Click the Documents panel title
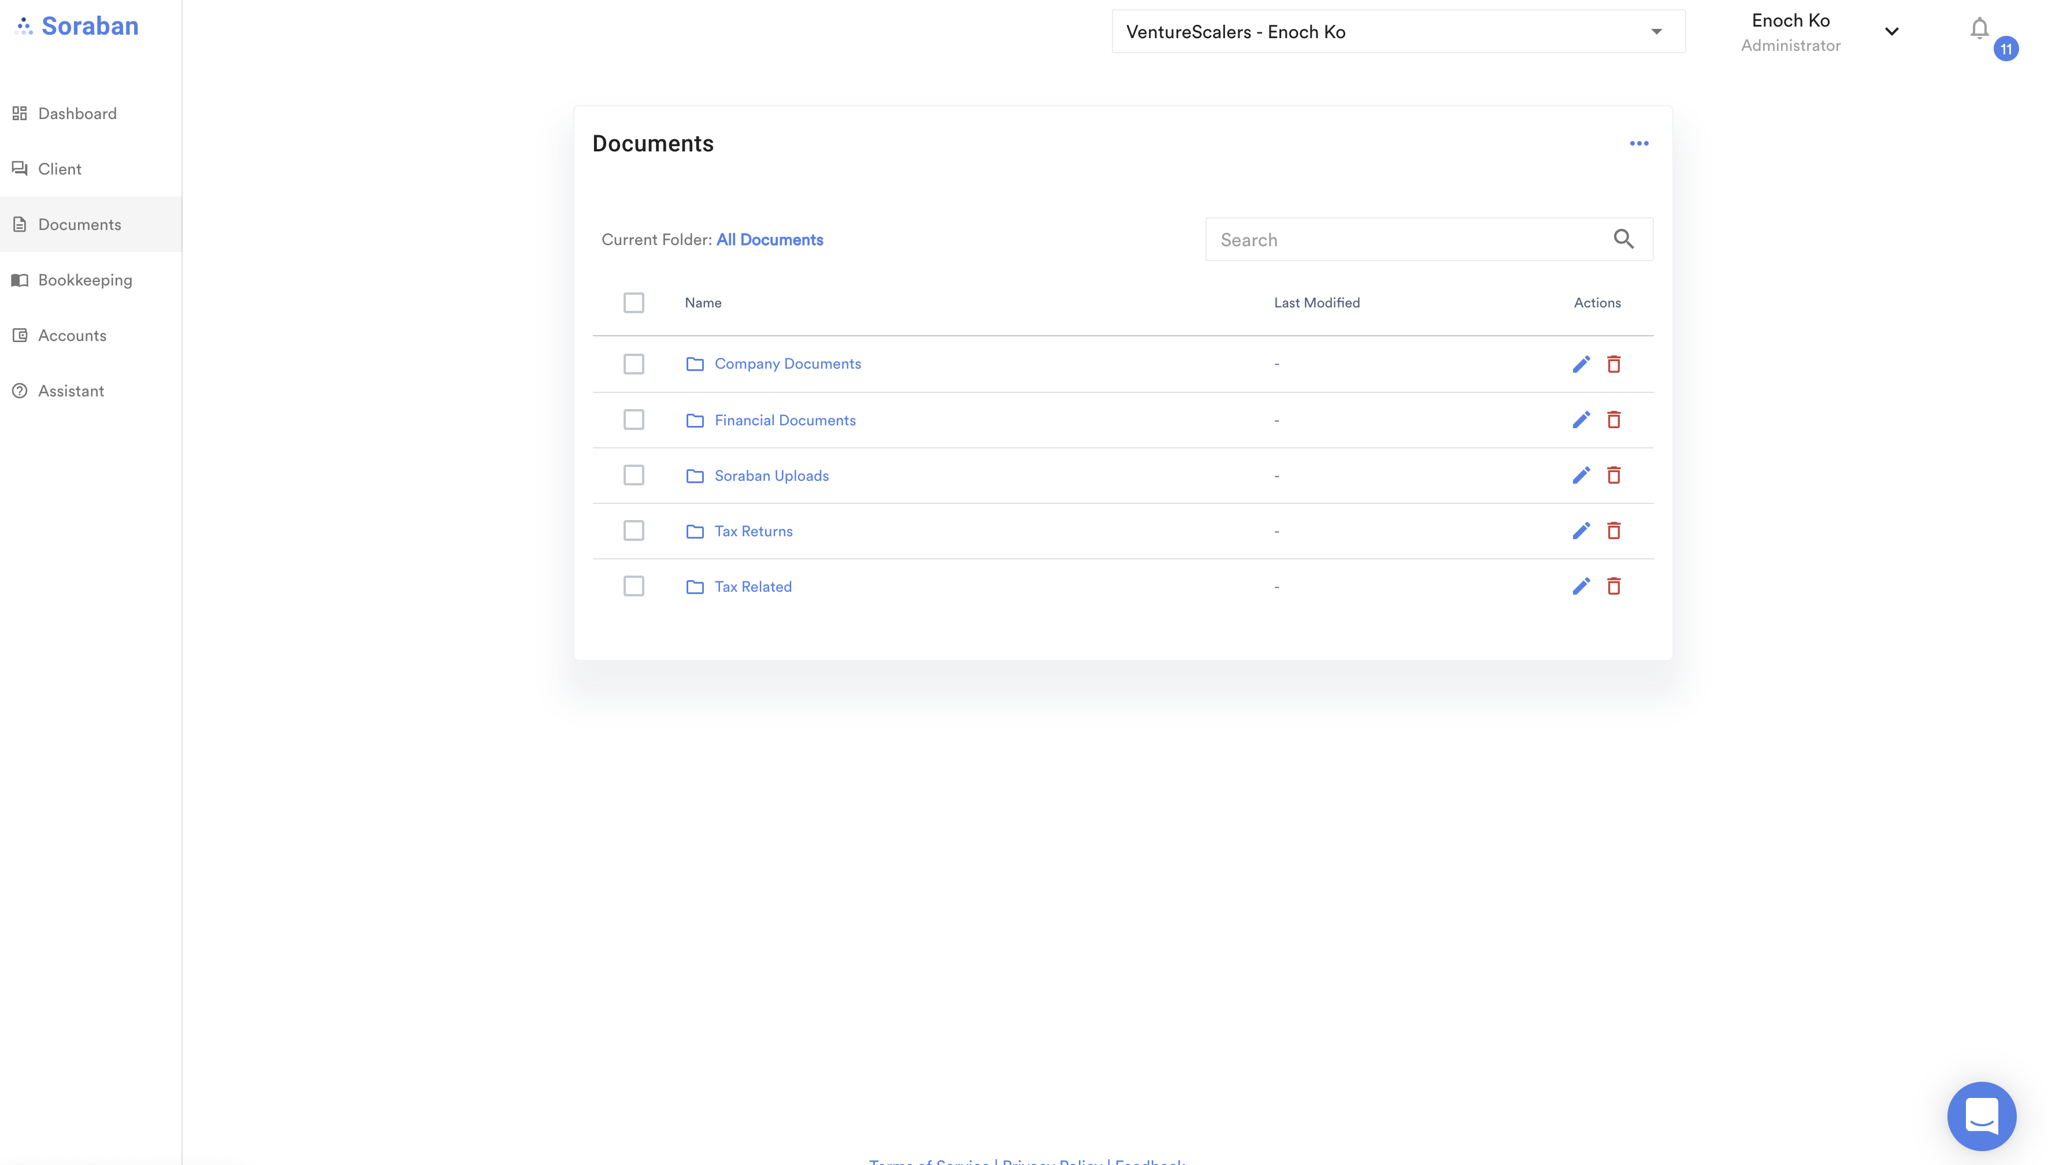2048x1165 pixels. coord(653,144)
